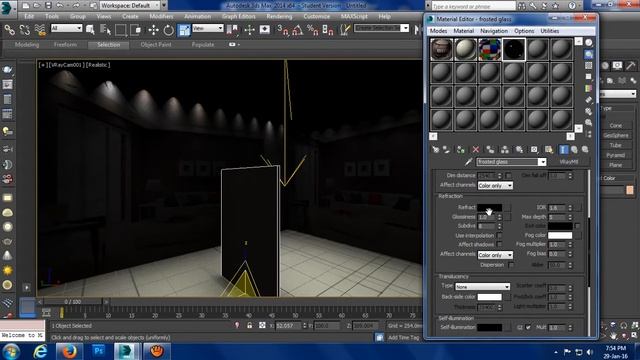Open the Customize menu
Image resolution: width=640 pixels, height=360 pixels.
pos(316,16)
